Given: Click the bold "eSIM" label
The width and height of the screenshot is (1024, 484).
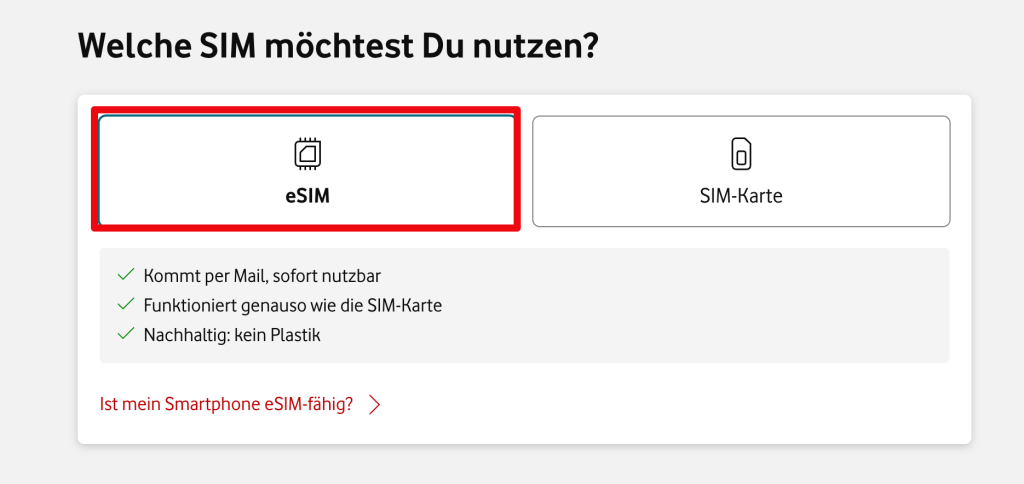Looking at the screenshot, I should click(x=306, y=197).
